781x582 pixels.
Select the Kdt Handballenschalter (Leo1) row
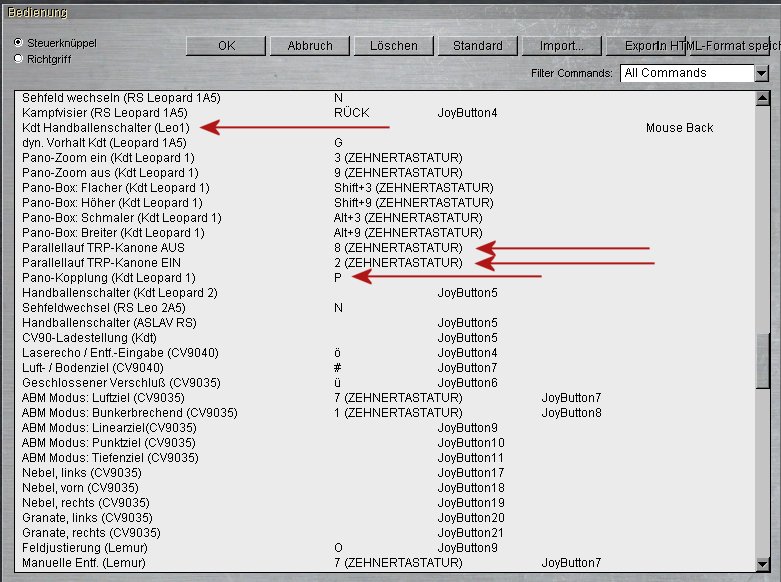click(106, 128)
